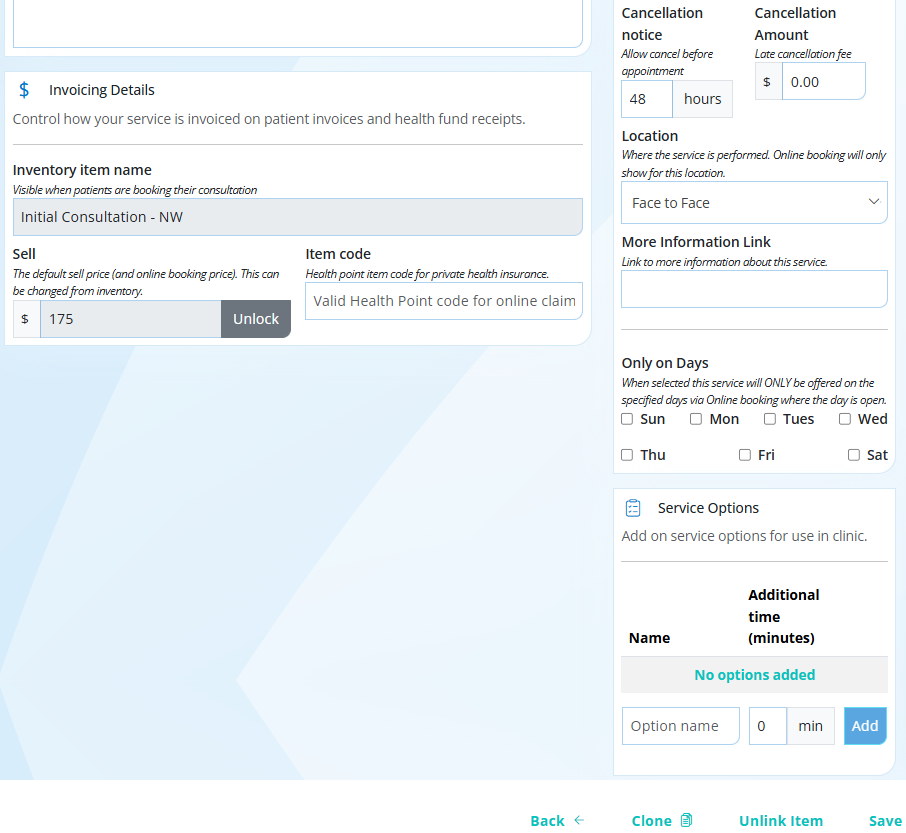
Task: Click the Cancellation Amount fee field
Action: [x=823, y=81]
